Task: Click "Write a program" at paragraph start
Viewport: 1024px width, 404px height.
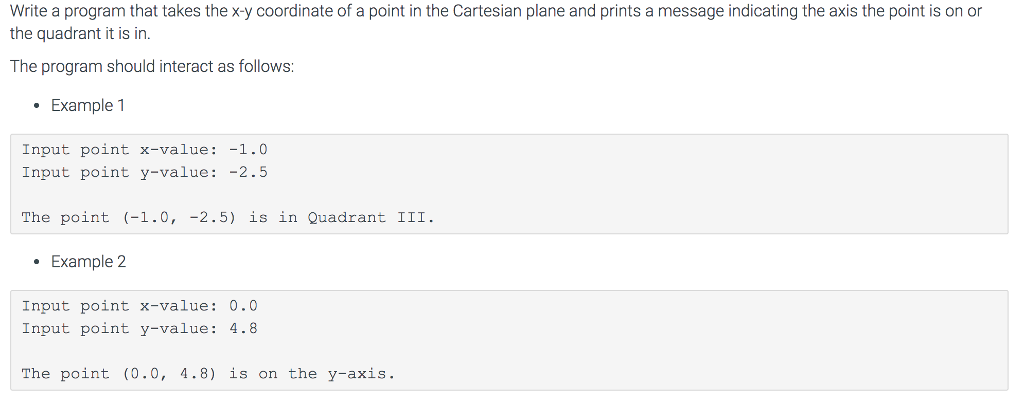Action: click(x=58, y=12)
